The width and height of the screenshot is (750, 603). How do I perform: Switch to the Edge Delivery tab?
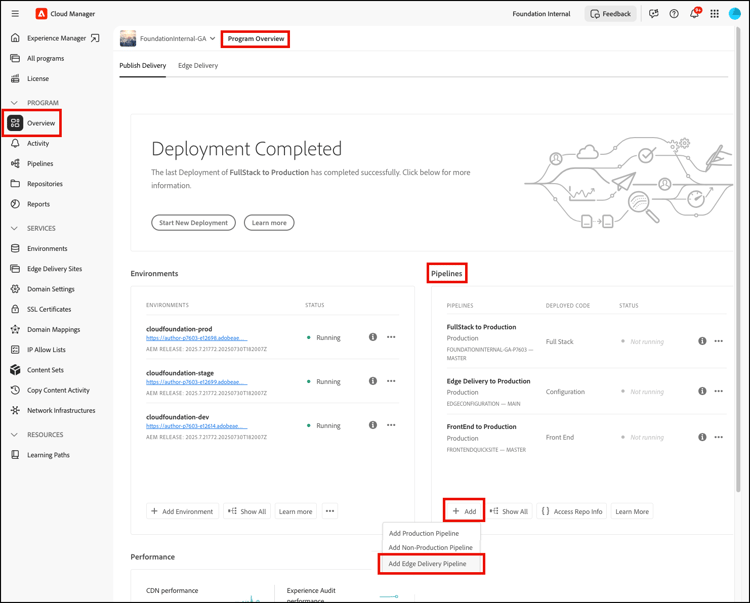[x=198, y=66]
